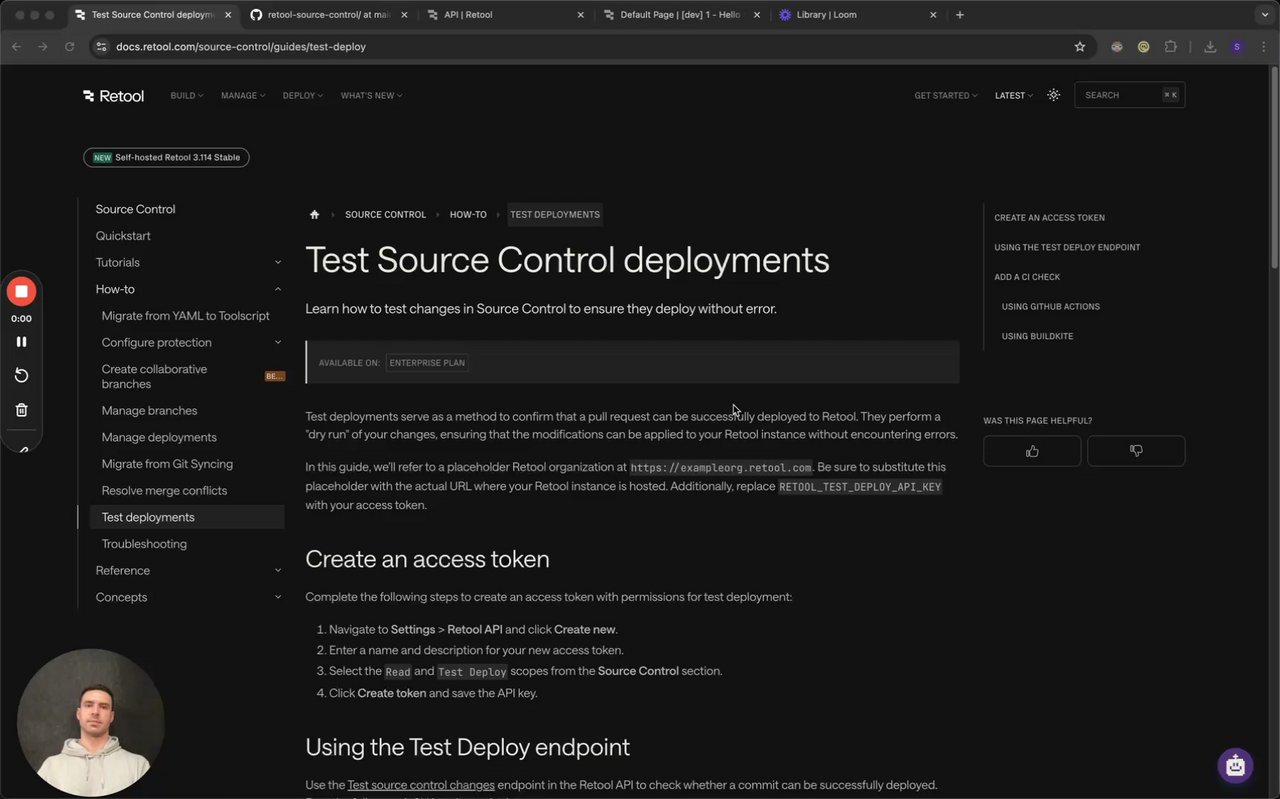Click the Retool logo

pyautogui.click(x=114, y=96)
